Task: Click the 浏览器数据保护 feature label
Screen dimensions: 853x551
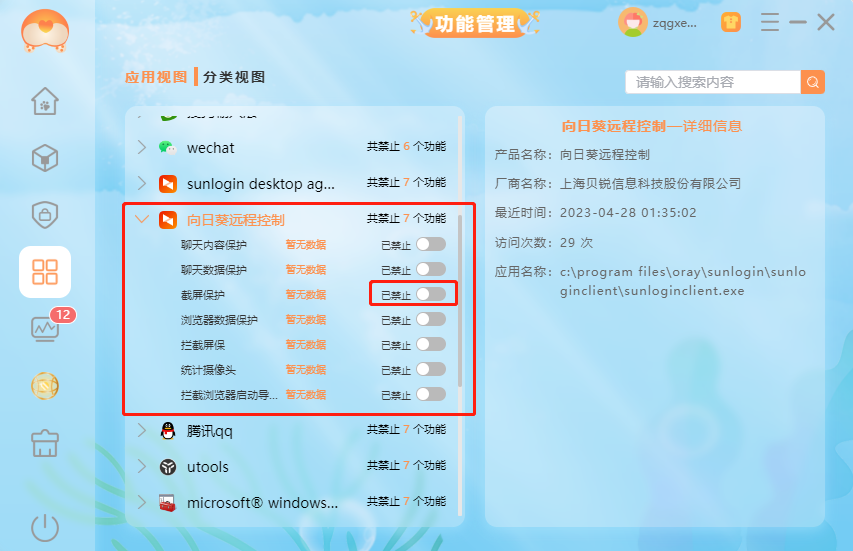Action: [219, 320]
